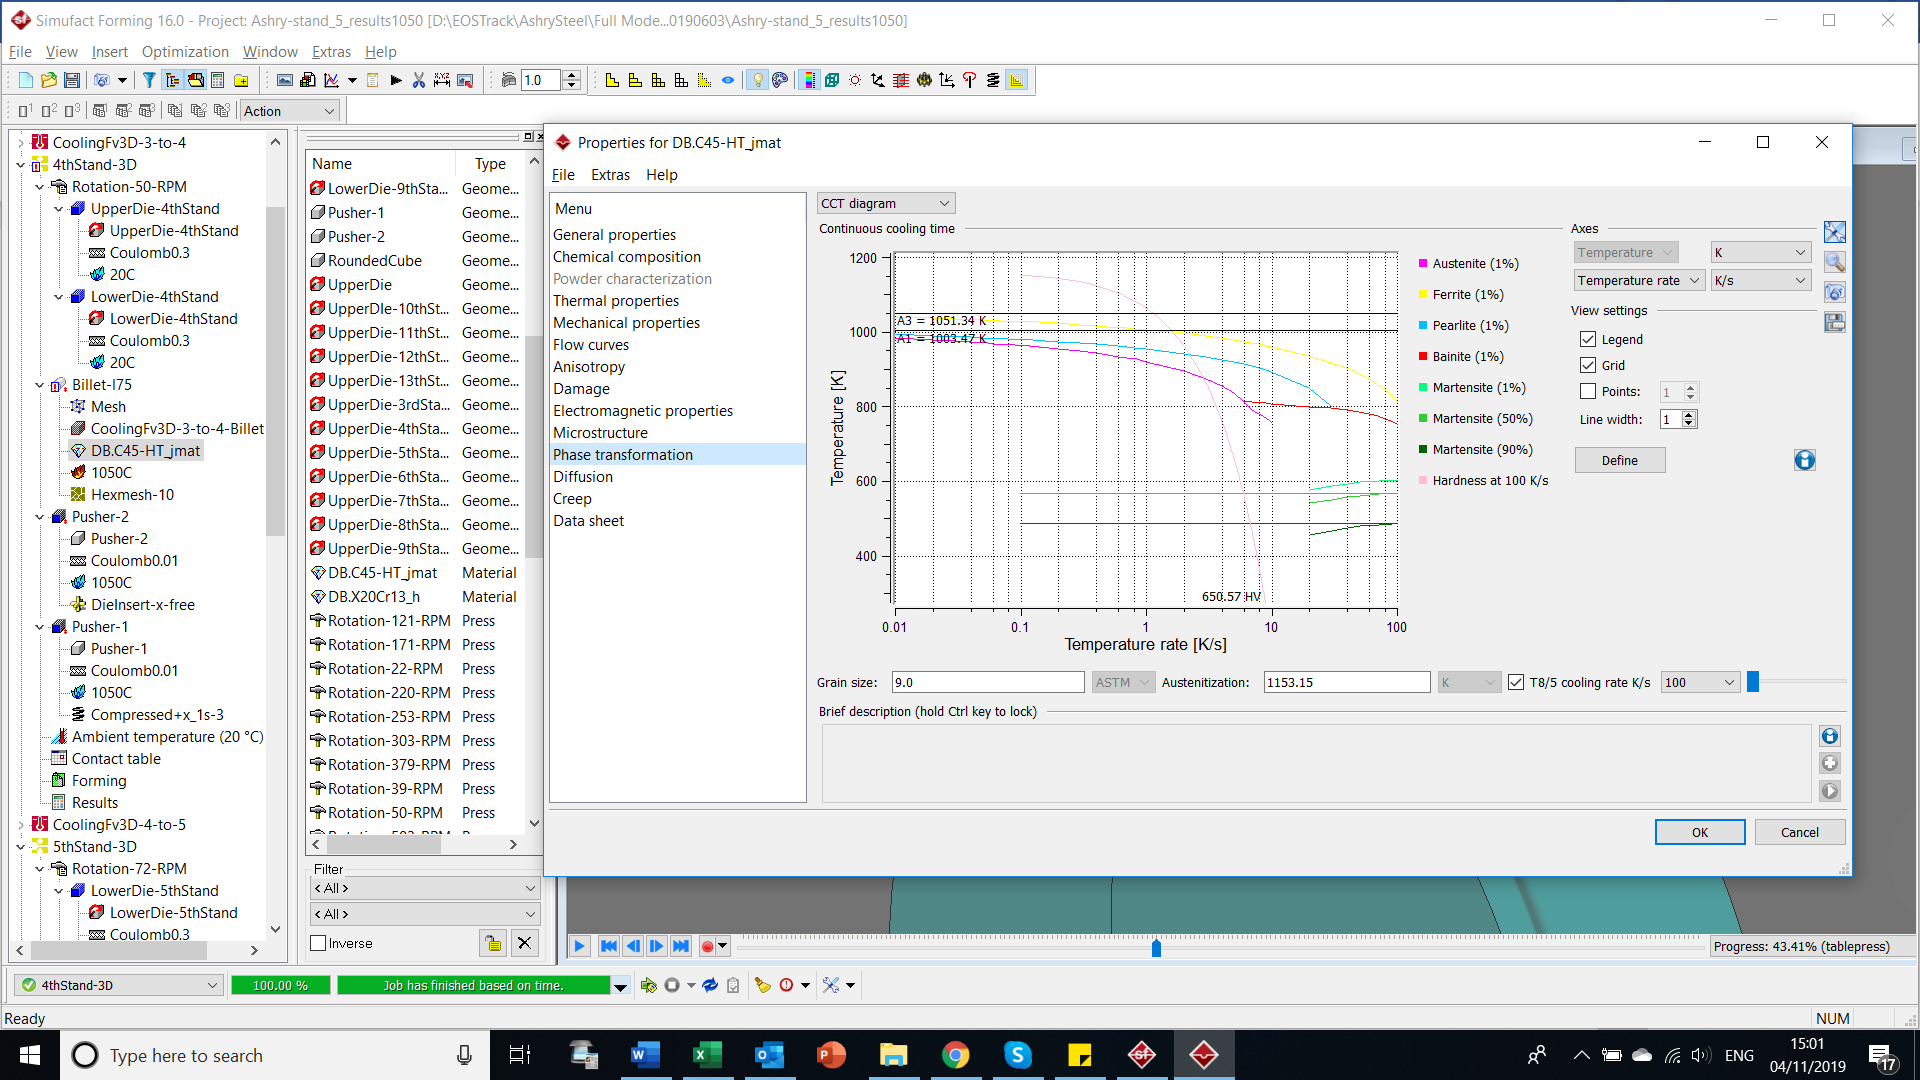Open the Optimization menu
The height and width of the screenshot is (1080, 1920).
click(x=185, y=51)
